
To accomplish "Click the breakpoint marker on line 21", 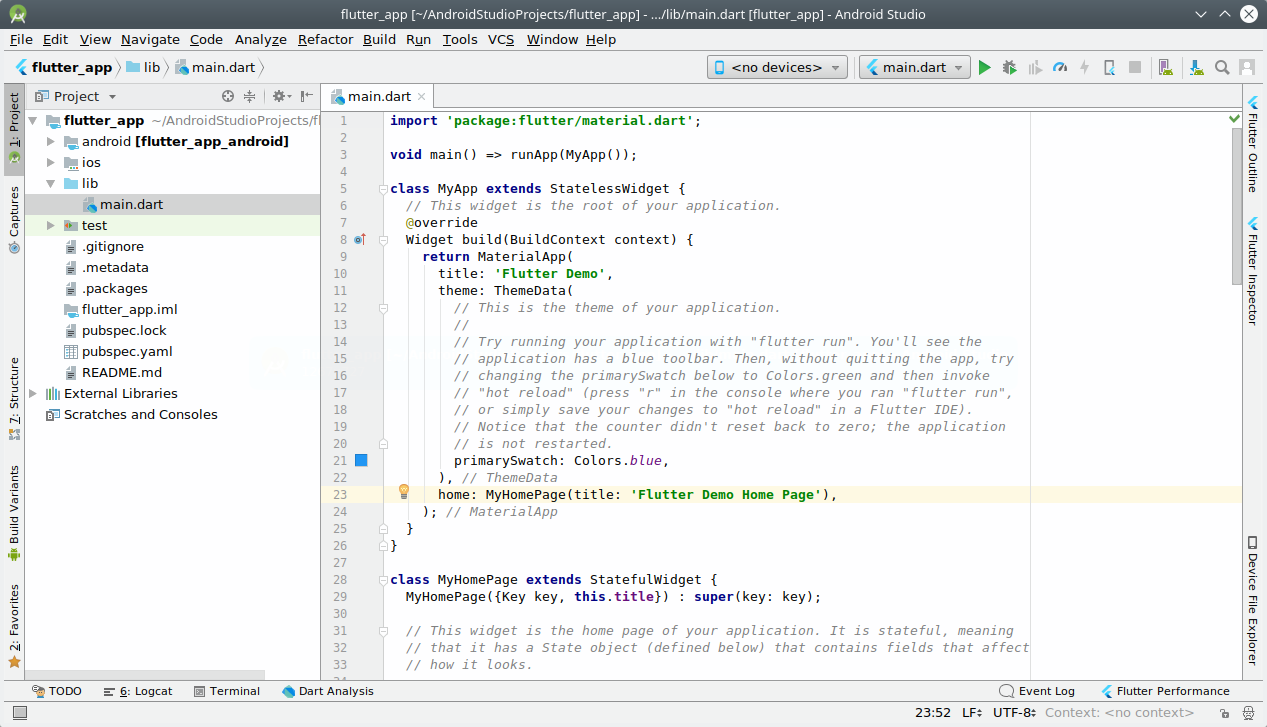I will coord(361,460).
